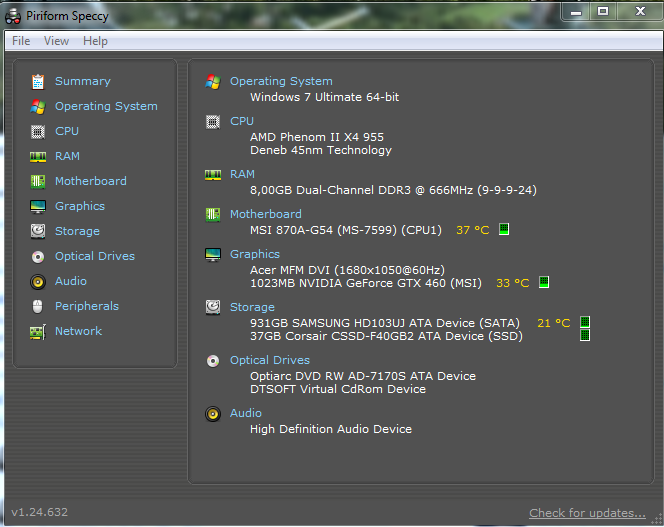Open the View menu
Image resolution: width=664 pixels, height=527 pixels.
57,41
